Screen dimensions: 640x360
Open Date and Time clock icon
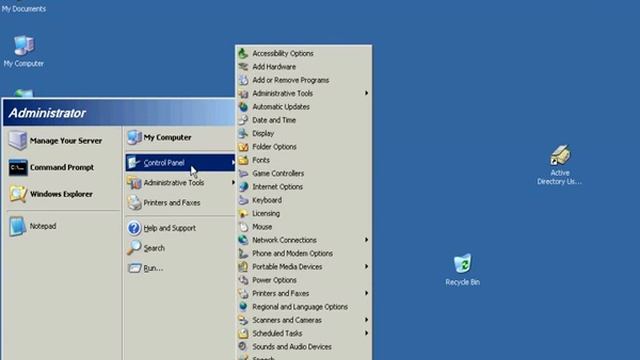[x=243, y=120]
